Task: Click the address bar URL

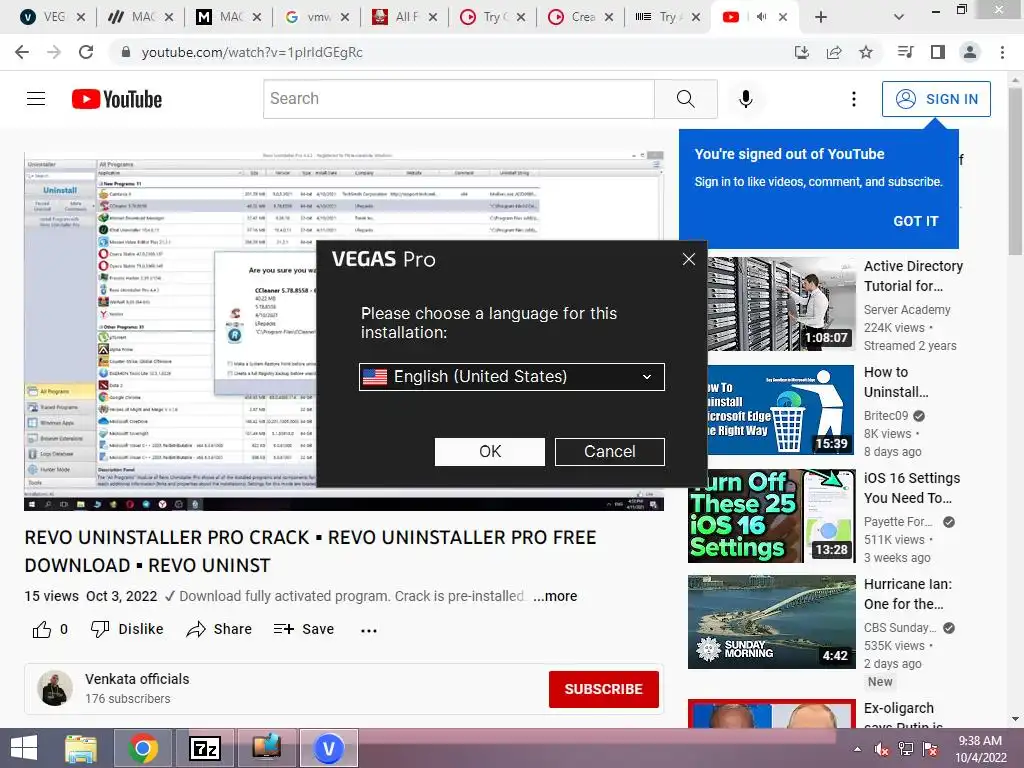Action: (252, 52)
